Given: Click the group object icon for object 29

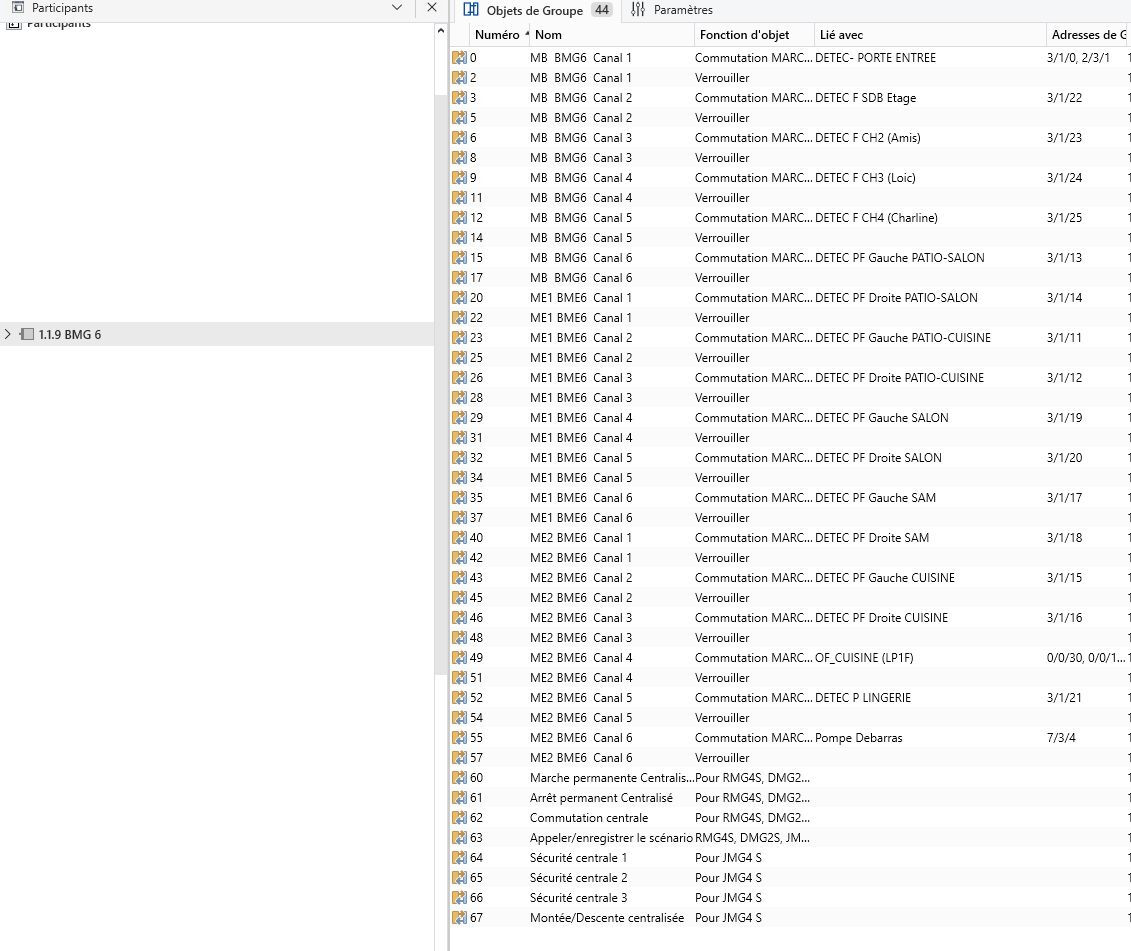Looking at the screenshot, I should (x=459, y=418).
